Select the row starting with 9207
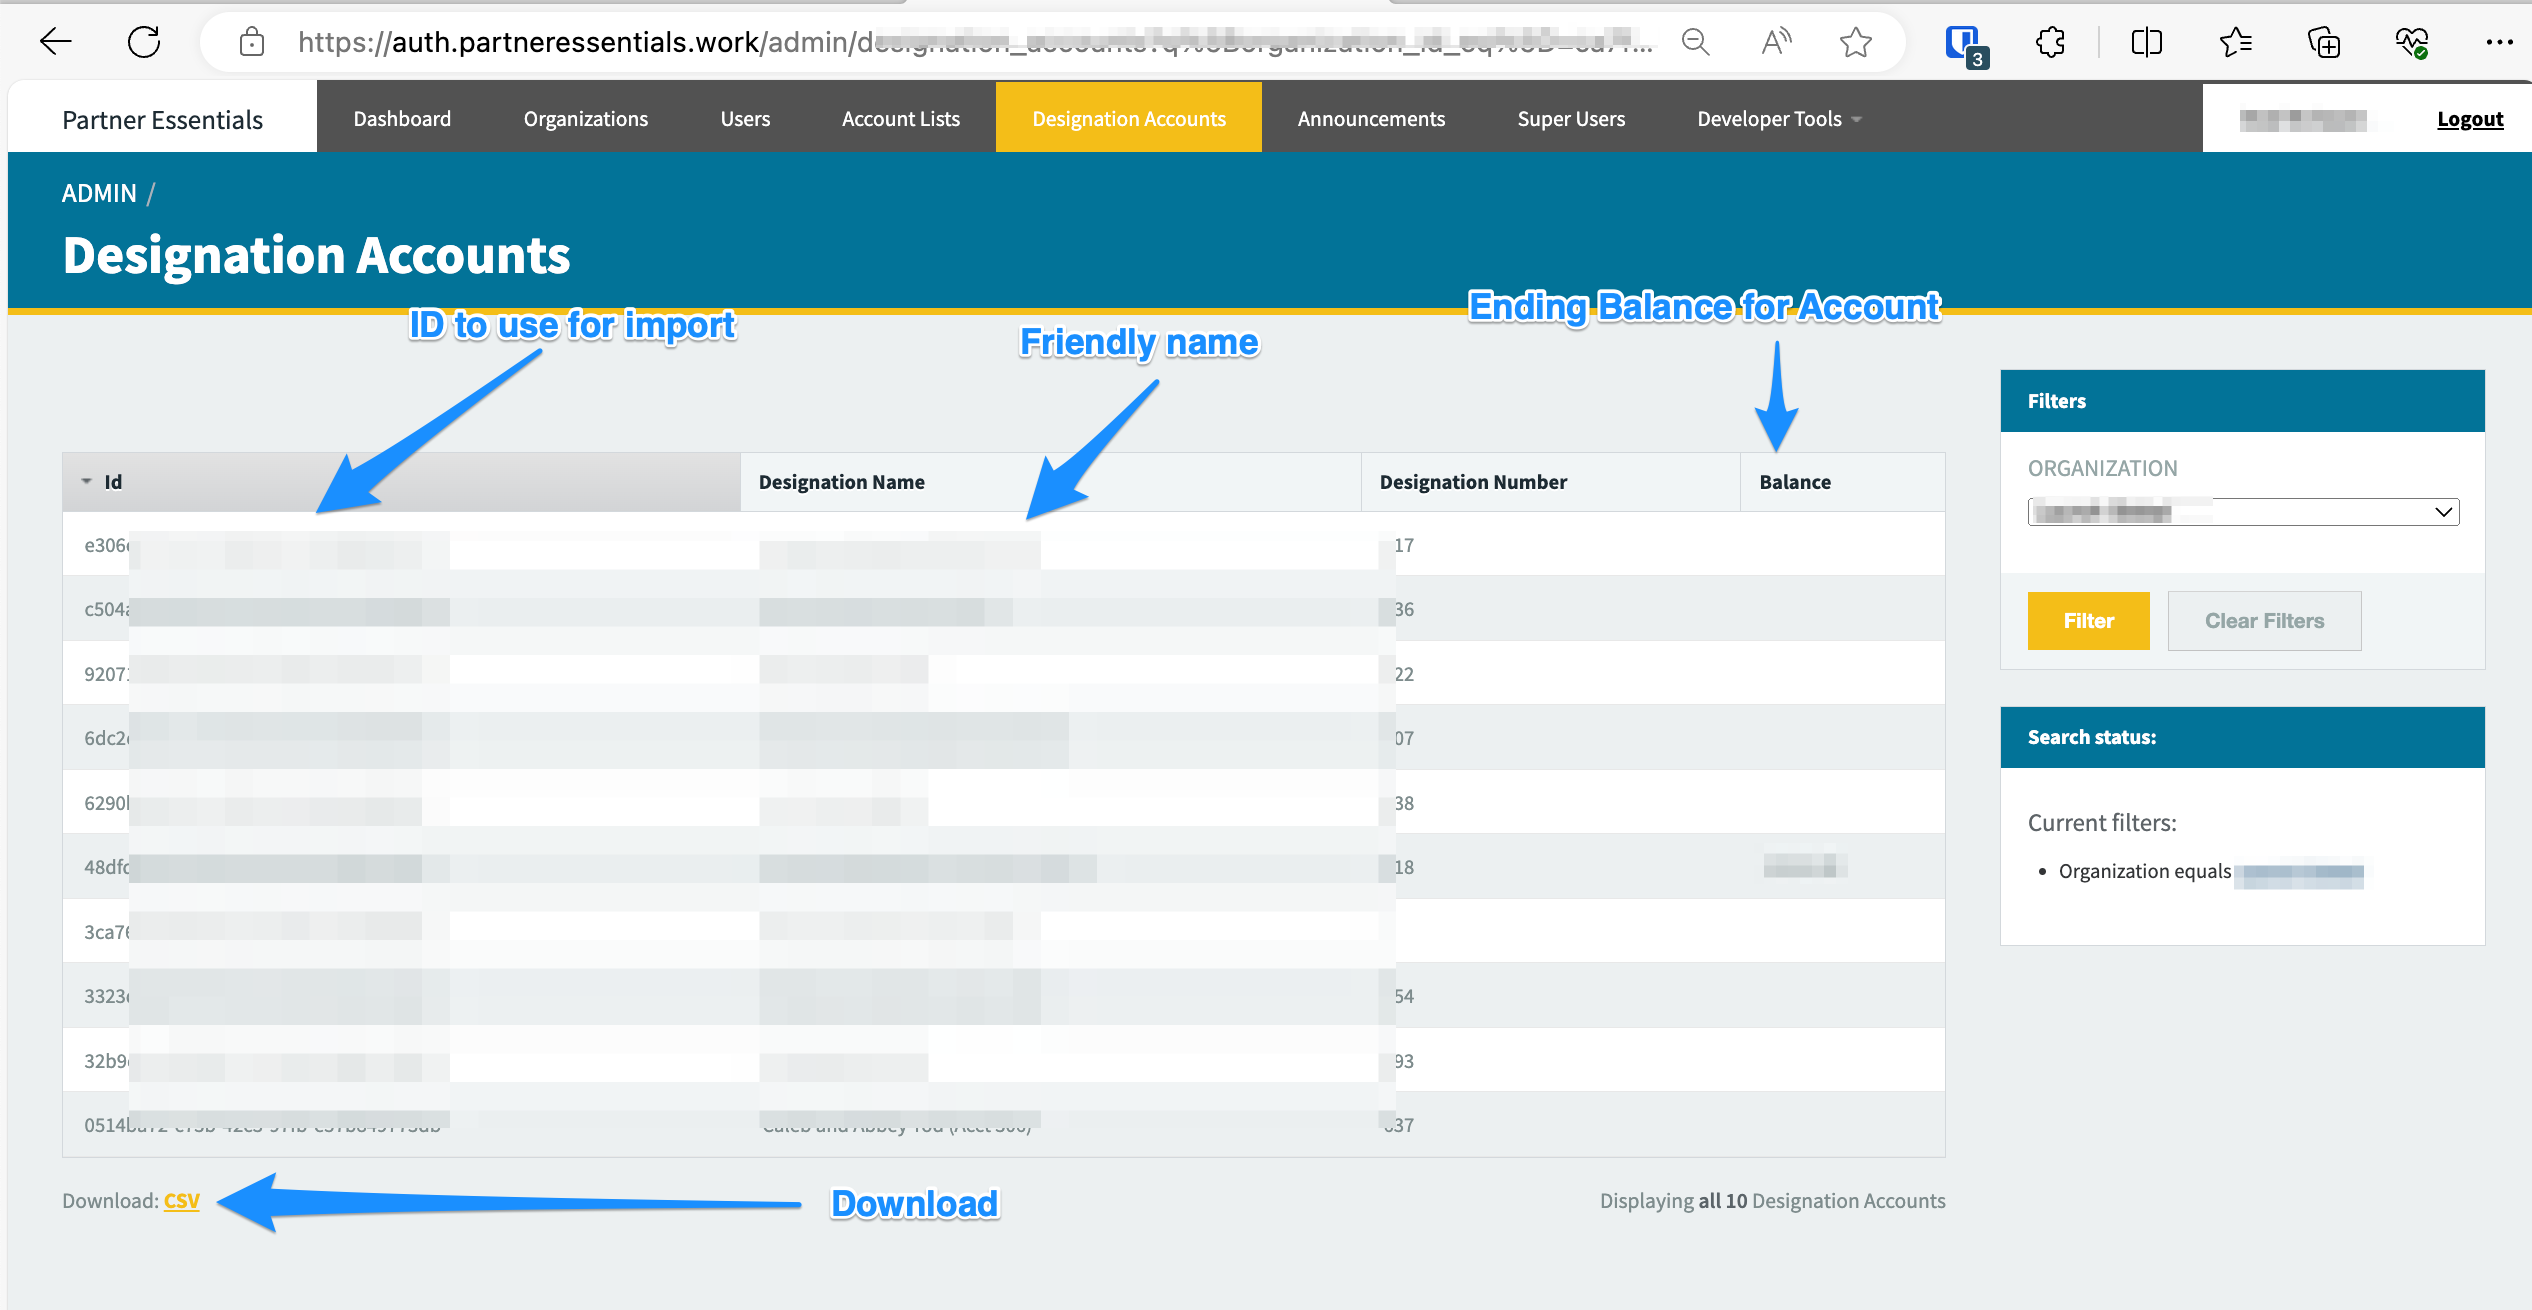 click(x=1004, y=674)
